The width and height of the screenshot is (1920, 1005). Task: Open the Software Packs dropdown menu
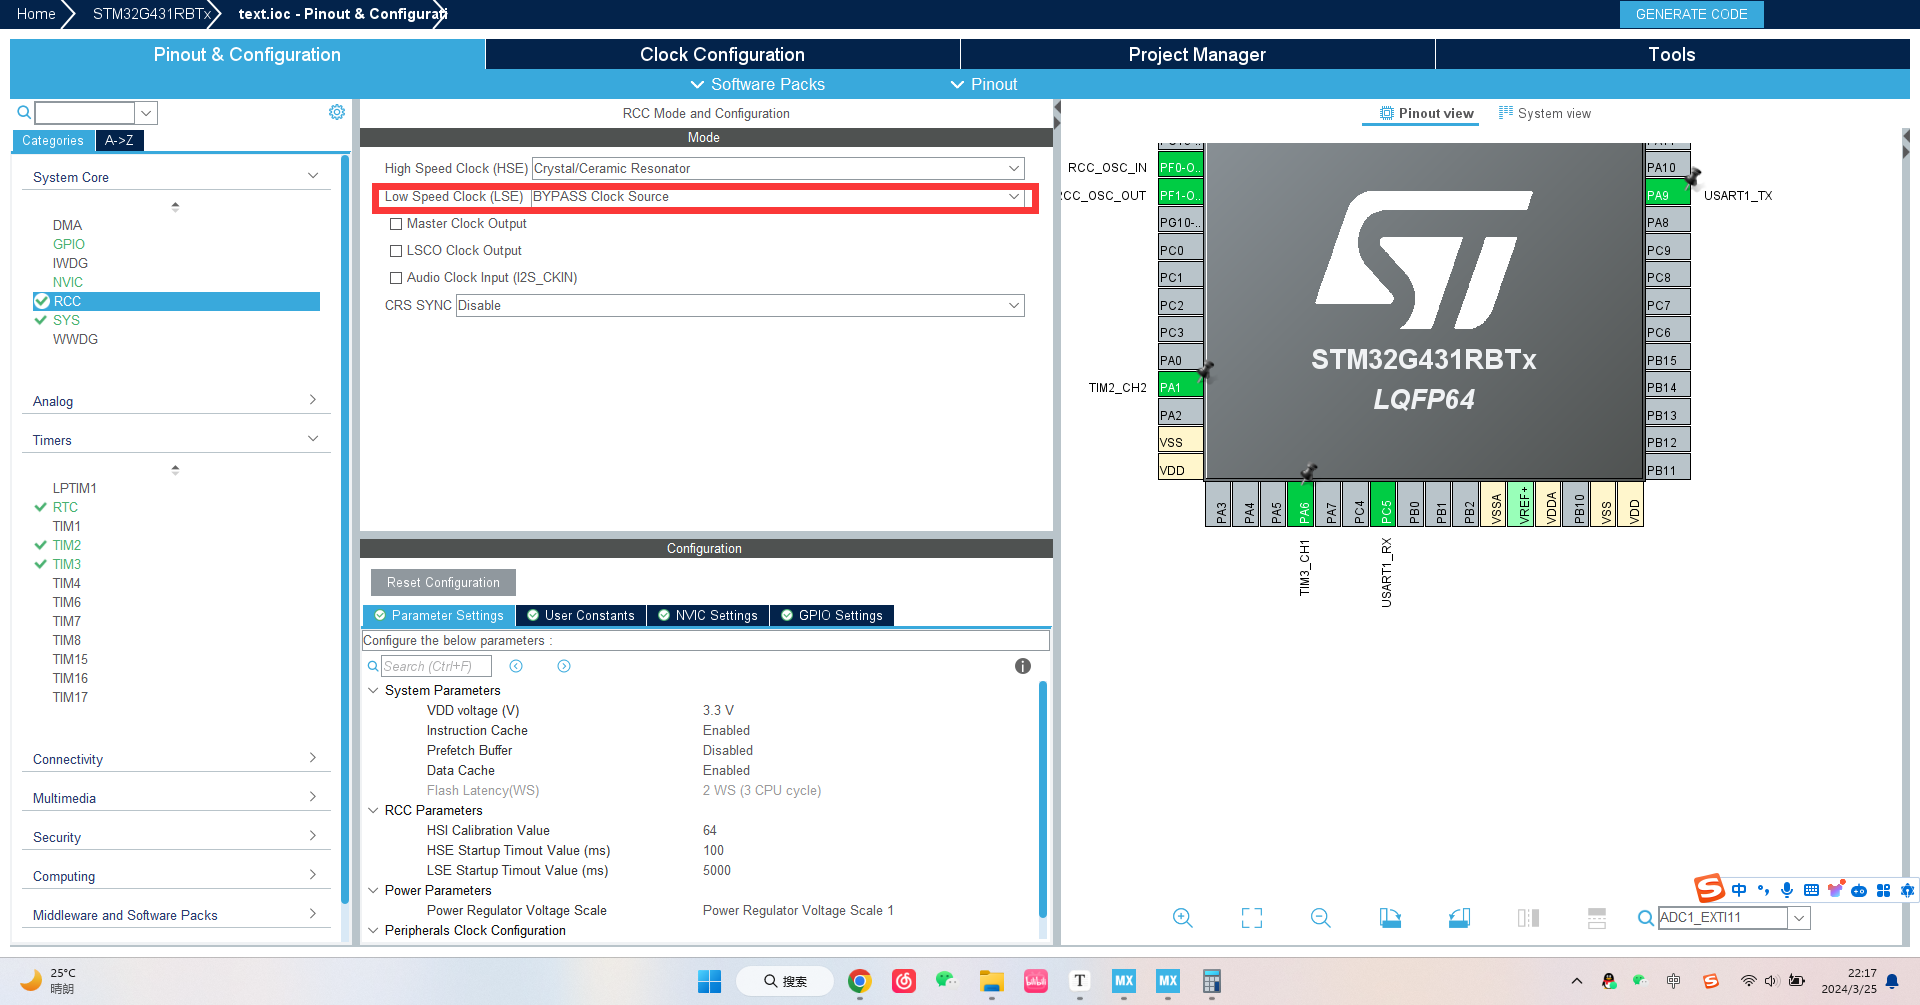pyautogui.click(x=757, y=84)
